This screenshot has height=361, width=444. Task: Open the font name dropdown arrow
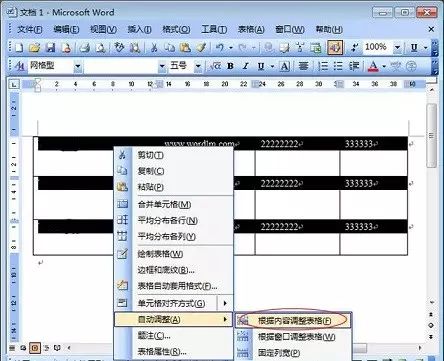(162, 66)
